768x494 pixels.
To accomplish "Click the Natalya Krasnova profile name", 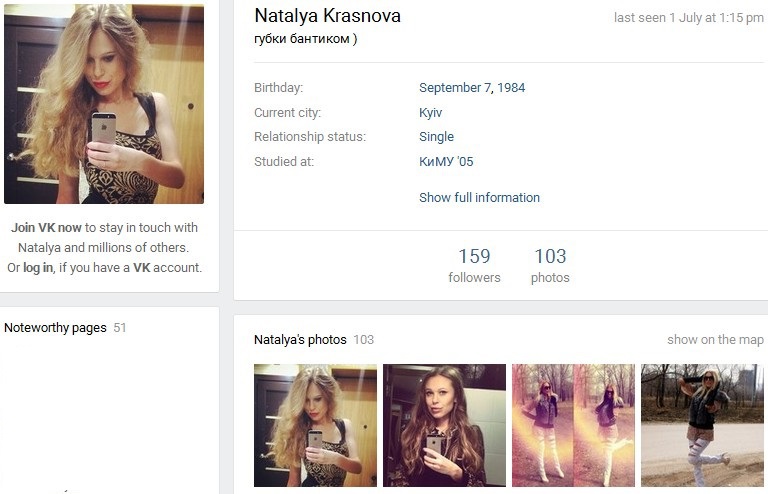I will (327, 16).
